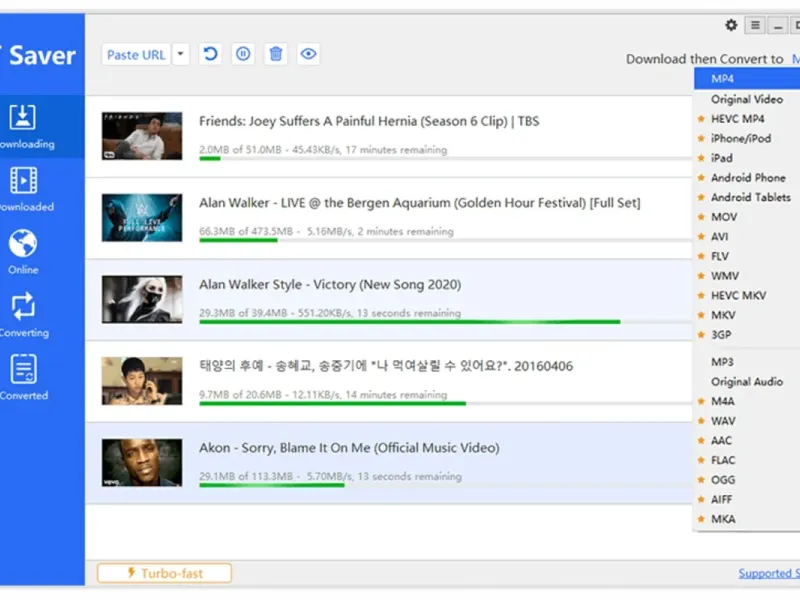This screenshot has width=800, height=600.
Task: Select title 'Akon - Sorry, Blame It On Me'
Action: [349, 448]
